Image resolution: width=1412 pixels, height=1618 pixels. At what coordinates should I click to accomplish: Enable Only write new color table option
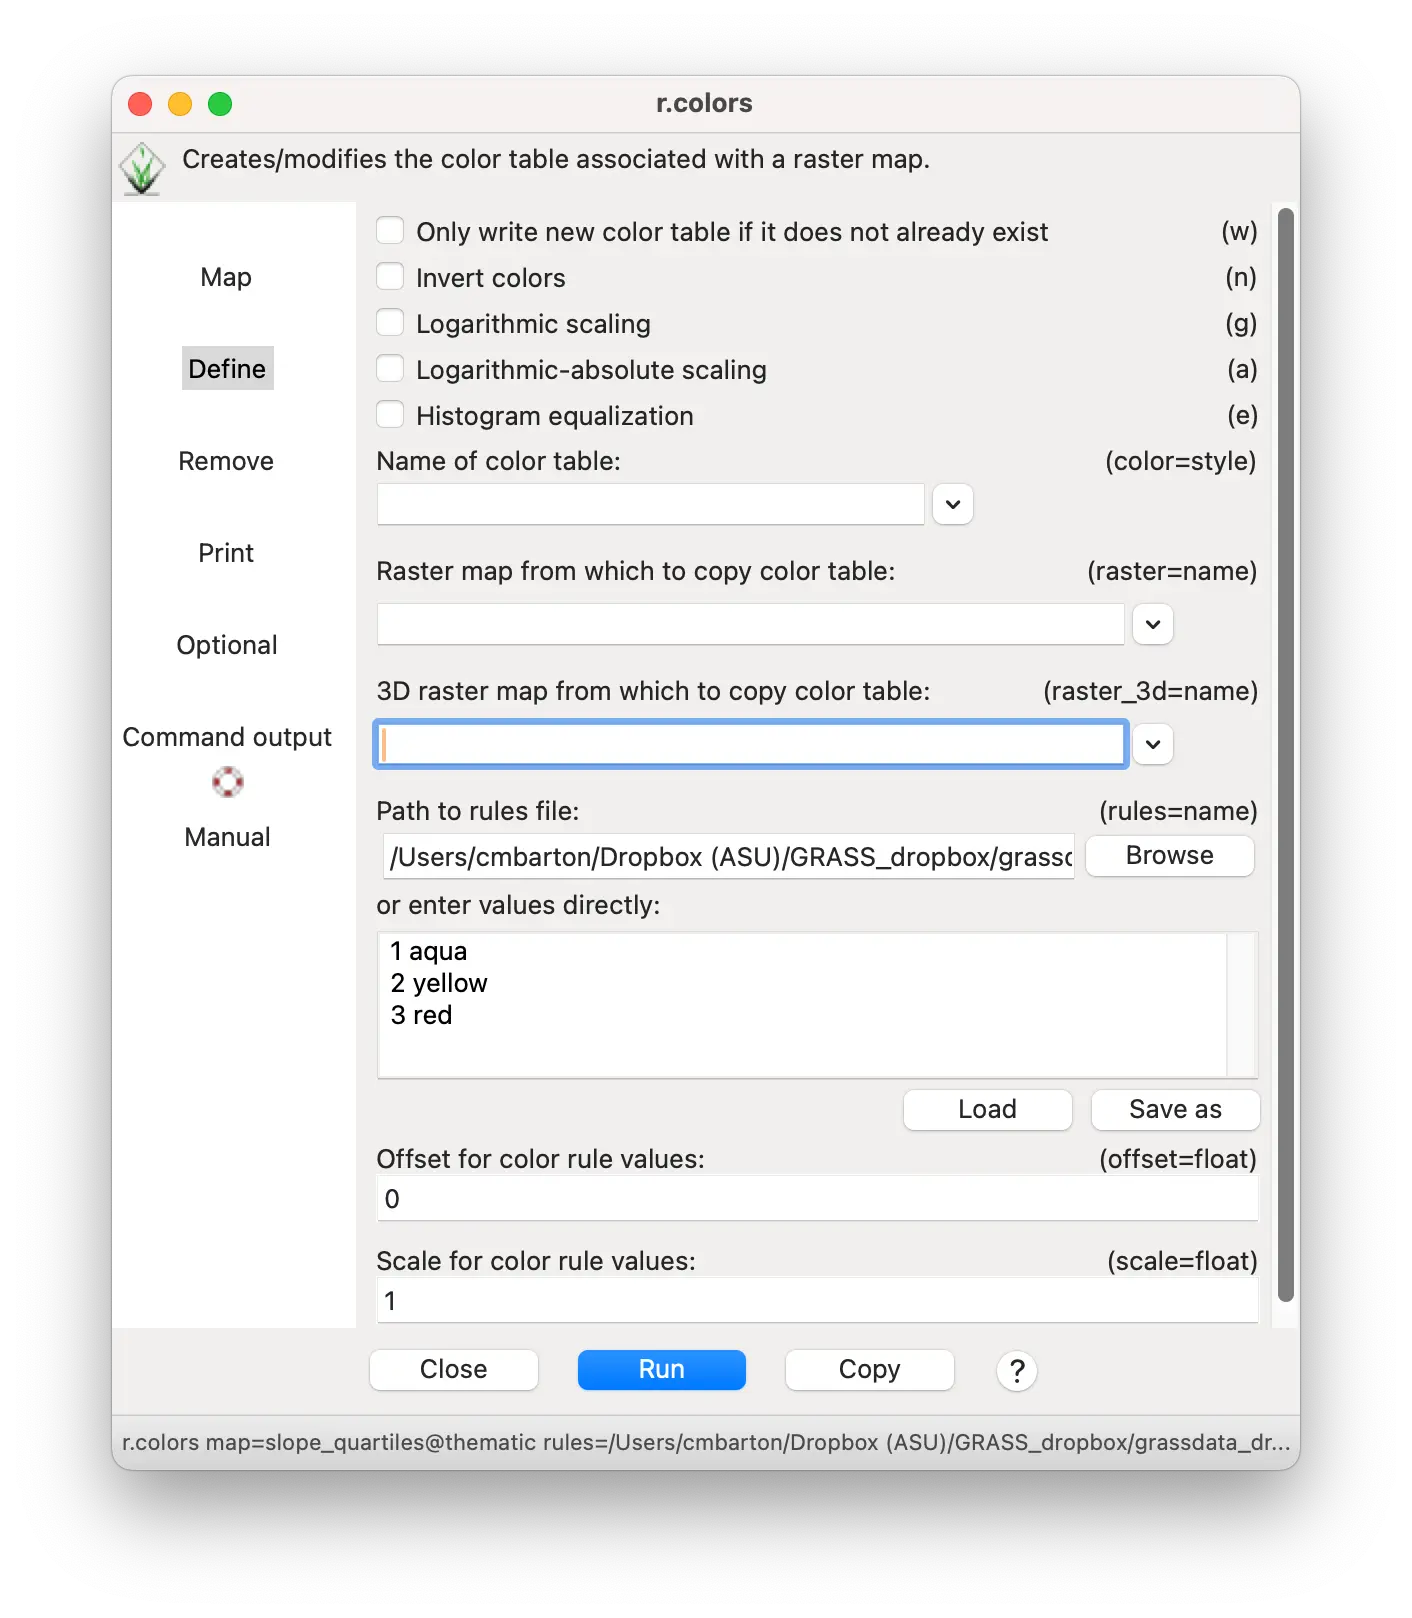[390, 231]
